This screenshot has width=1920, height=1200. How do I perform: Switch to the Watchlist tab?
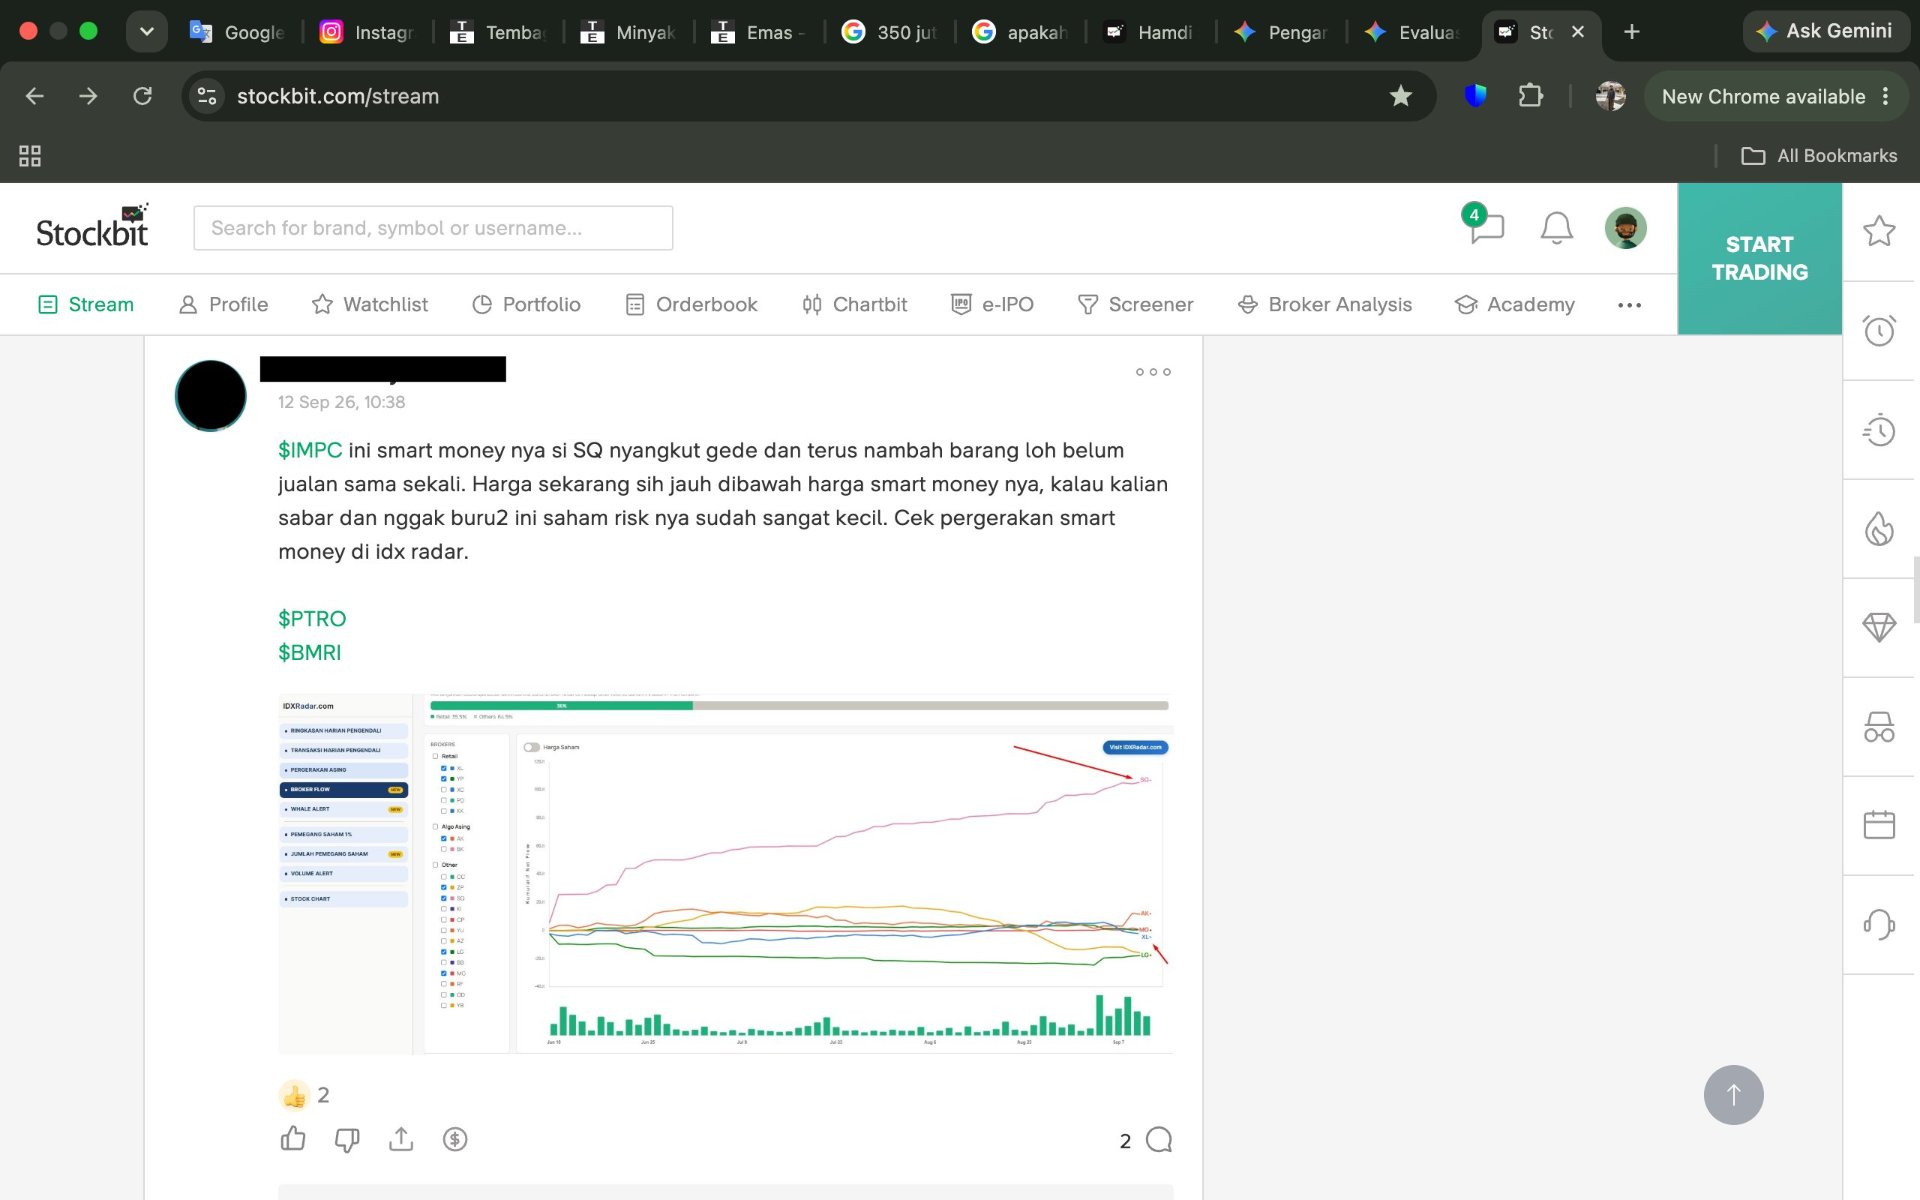coord(369,304)
